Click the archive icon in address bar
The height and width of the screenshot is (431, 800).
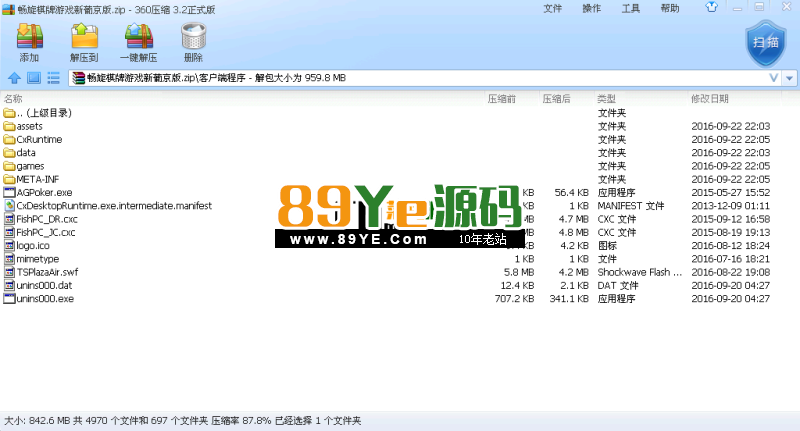[x=78, y=78]
